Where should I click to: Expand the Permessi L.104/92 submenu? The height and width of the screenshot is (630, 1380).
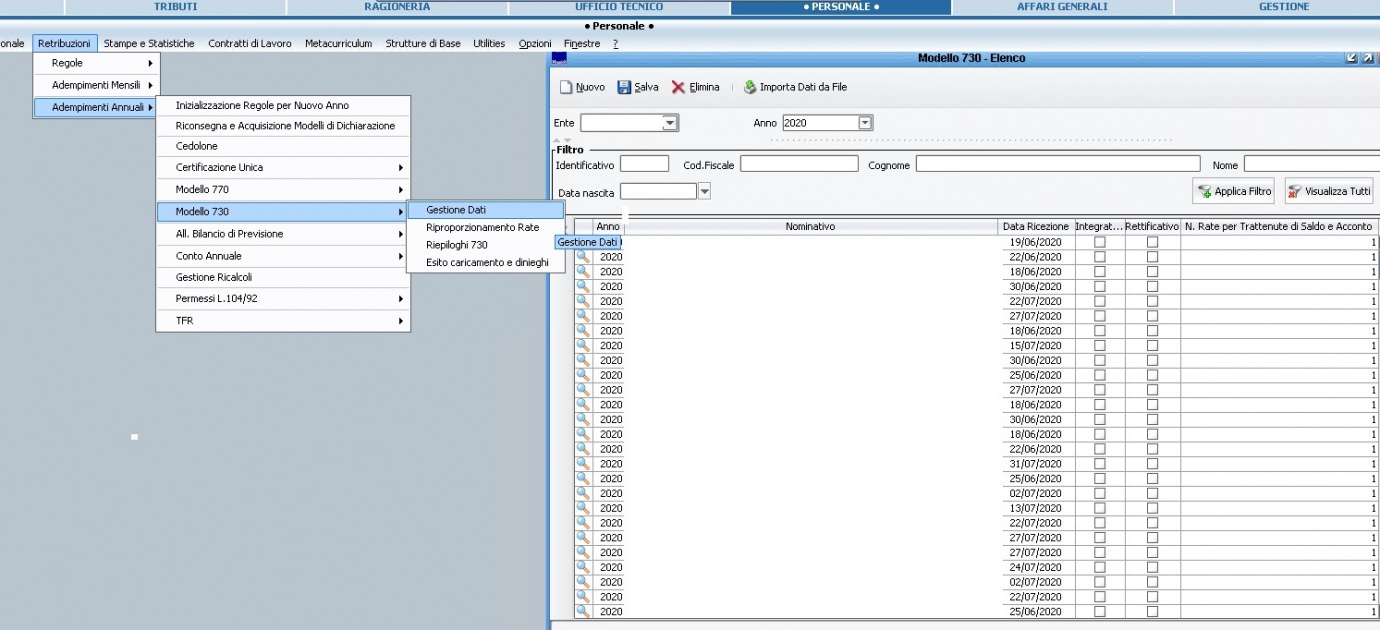[283, 299]
